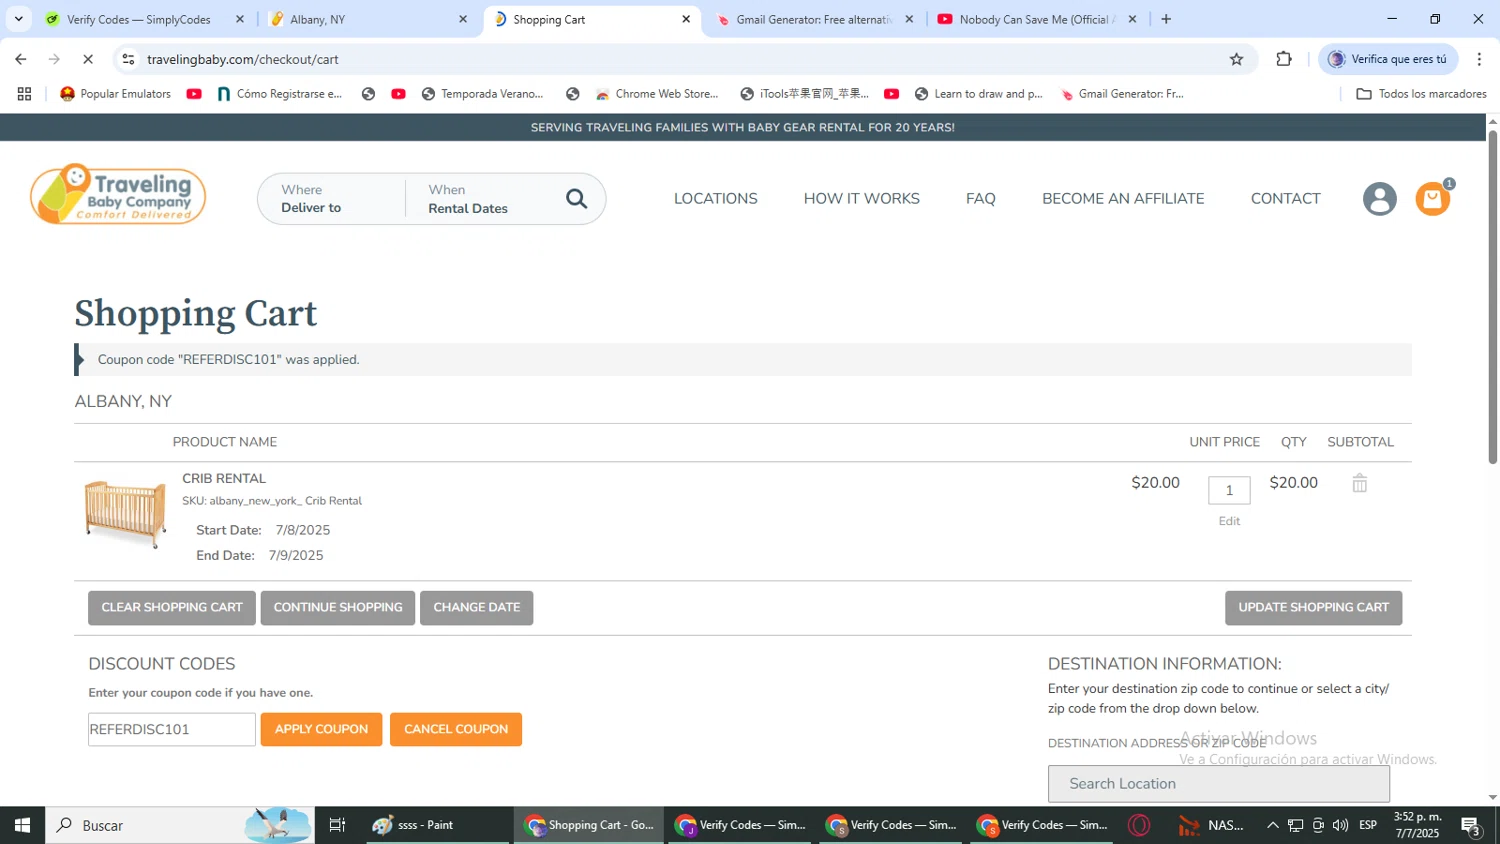Click the Windows taskbar search box
This screenshot has height=844, width=1500.
pyautogui.click(x=180, y=825)
